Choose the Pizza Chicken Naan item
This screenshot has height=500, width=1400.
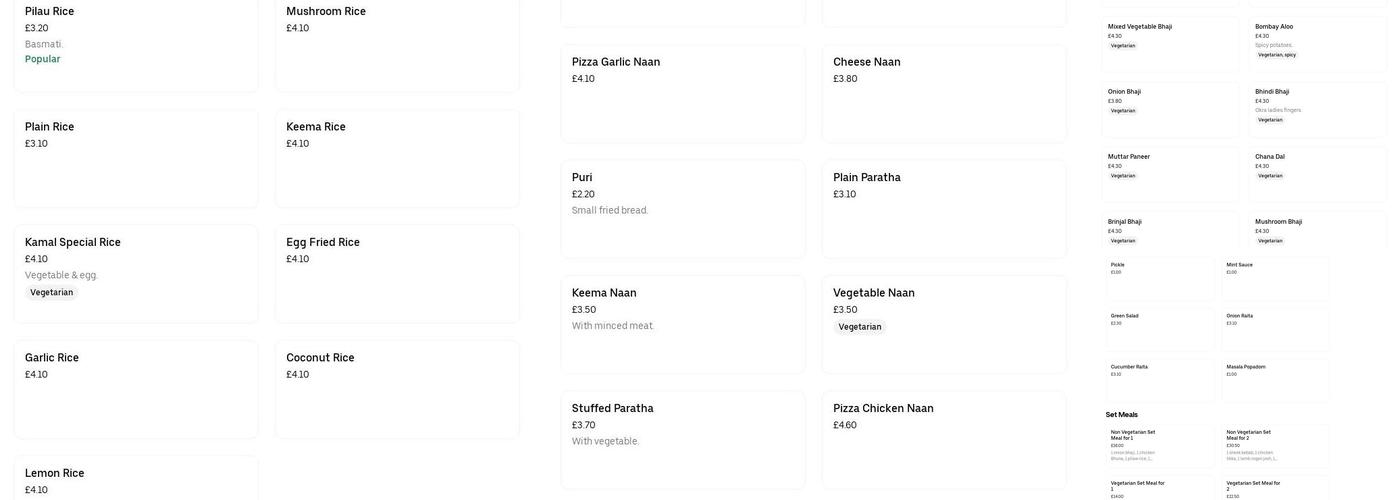(x=943, y=439)
